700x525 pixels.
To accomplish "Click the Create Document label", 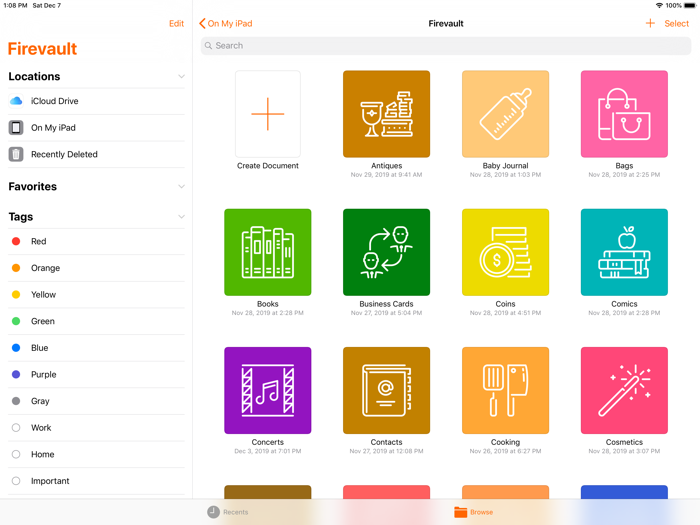I will 267,166.
